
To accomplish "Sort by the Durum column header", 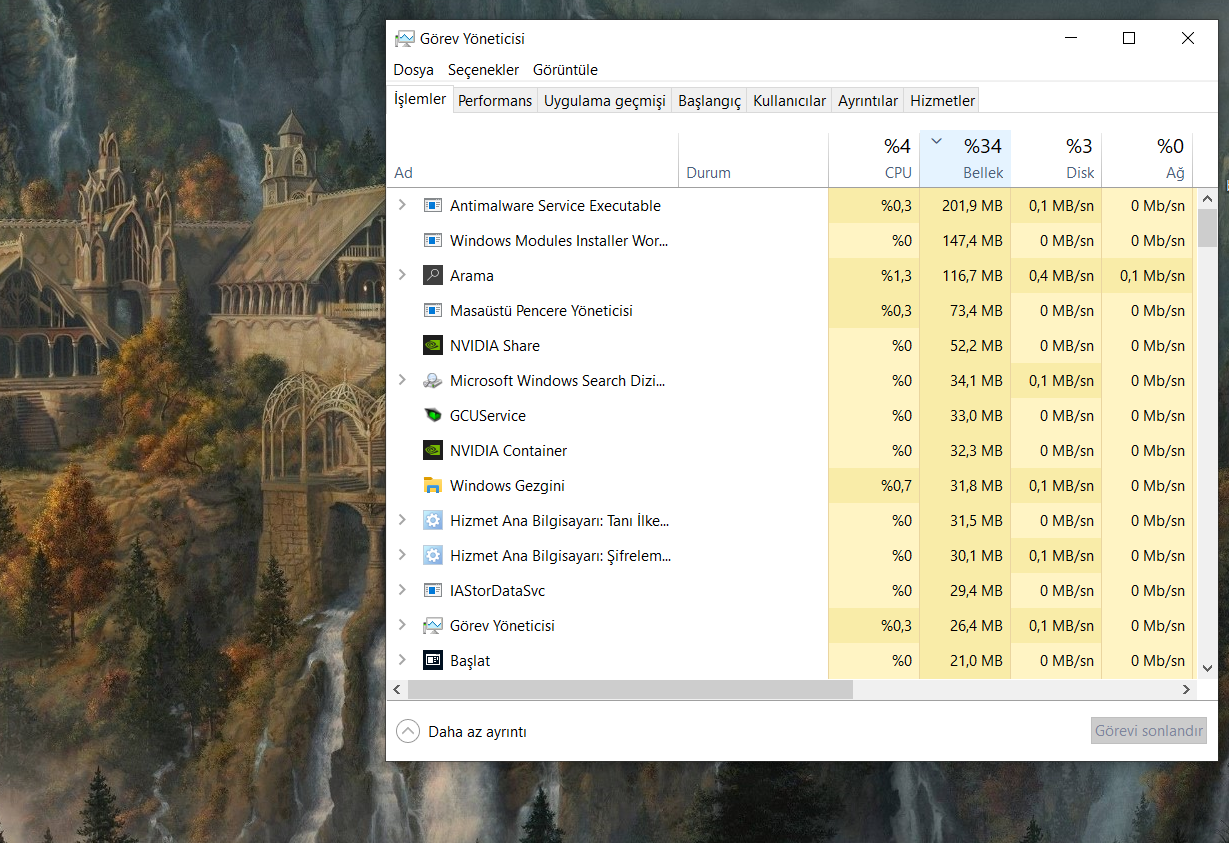I will 753,159.
